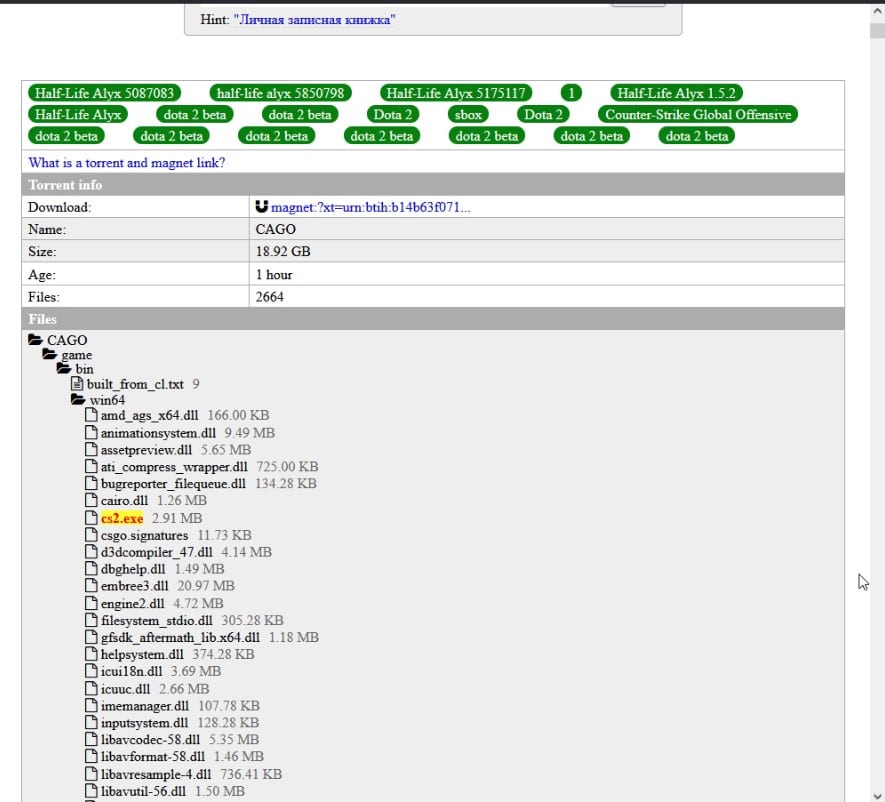Open the magnet:?xt=urn:btih:b14b63f071 link
Screen dimensions: 885x802
pyautogui.click(x=370, y=207)
